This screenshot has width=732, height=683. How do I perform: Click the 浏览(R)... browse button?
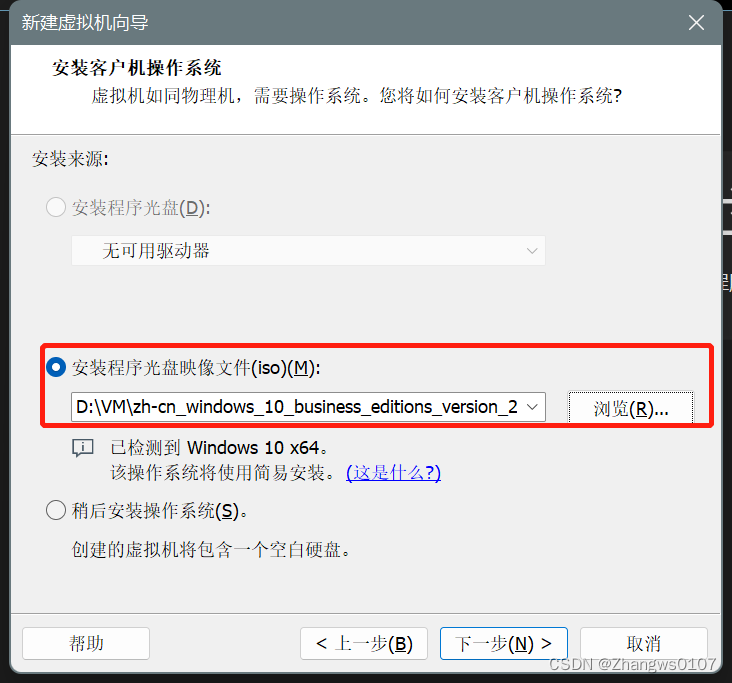631,408
